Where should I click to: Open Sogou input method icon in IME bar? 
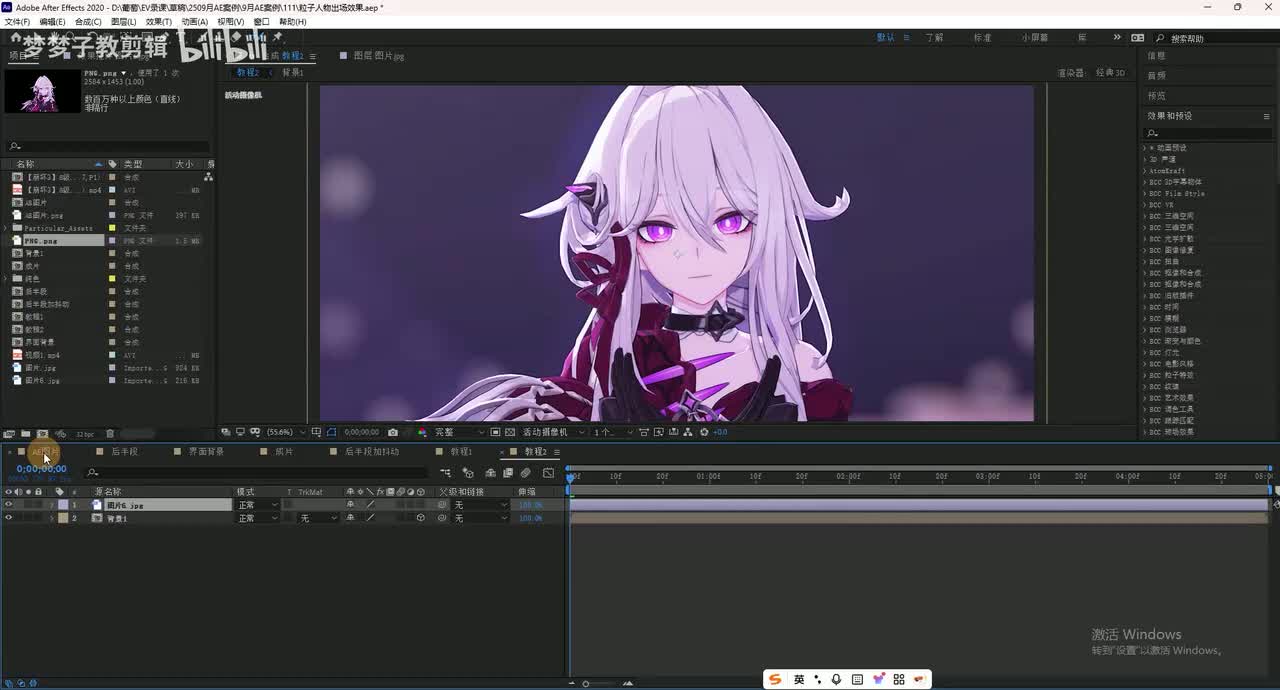click(775, 679)
